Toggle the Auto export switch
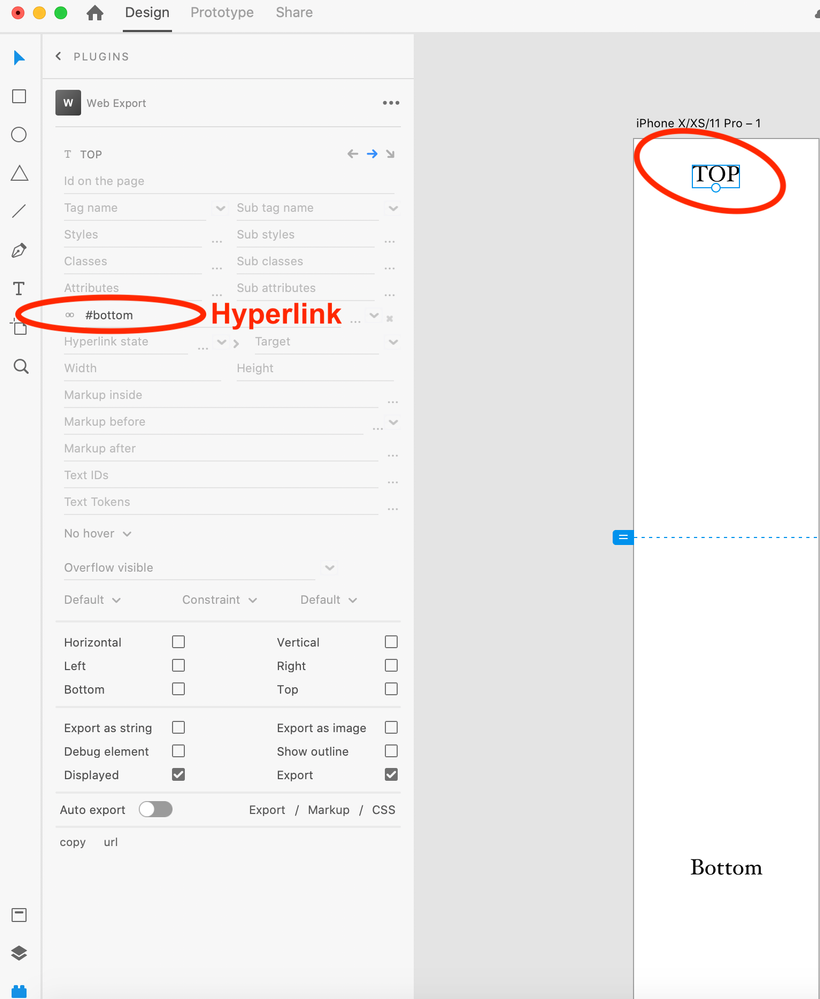This screenshot has width=820, height=999. tap(155, 810)
